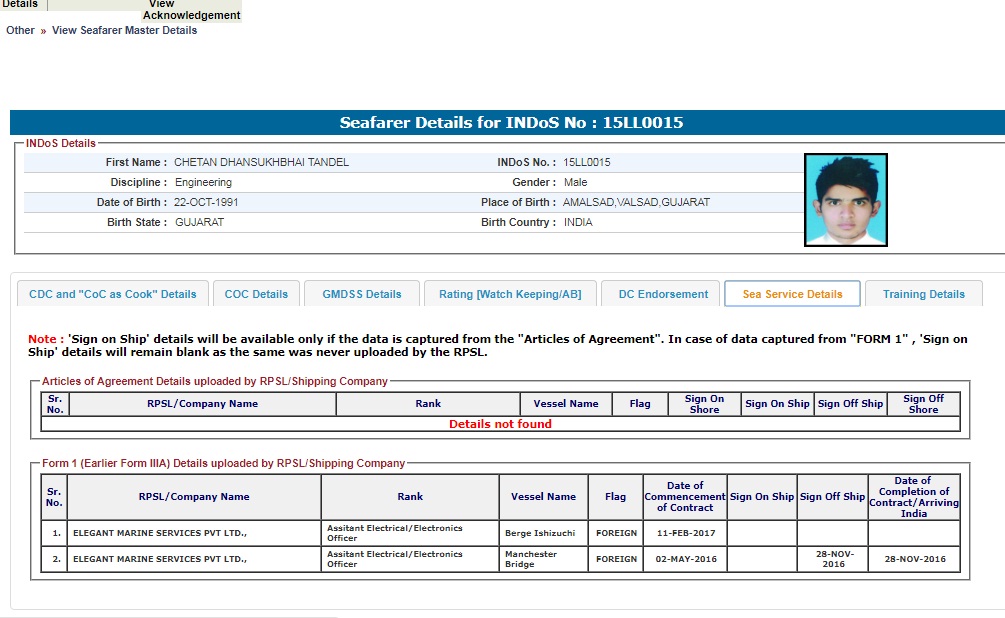
Task: Click the Seafarer Details blue title banner
Action: (507, 123)
